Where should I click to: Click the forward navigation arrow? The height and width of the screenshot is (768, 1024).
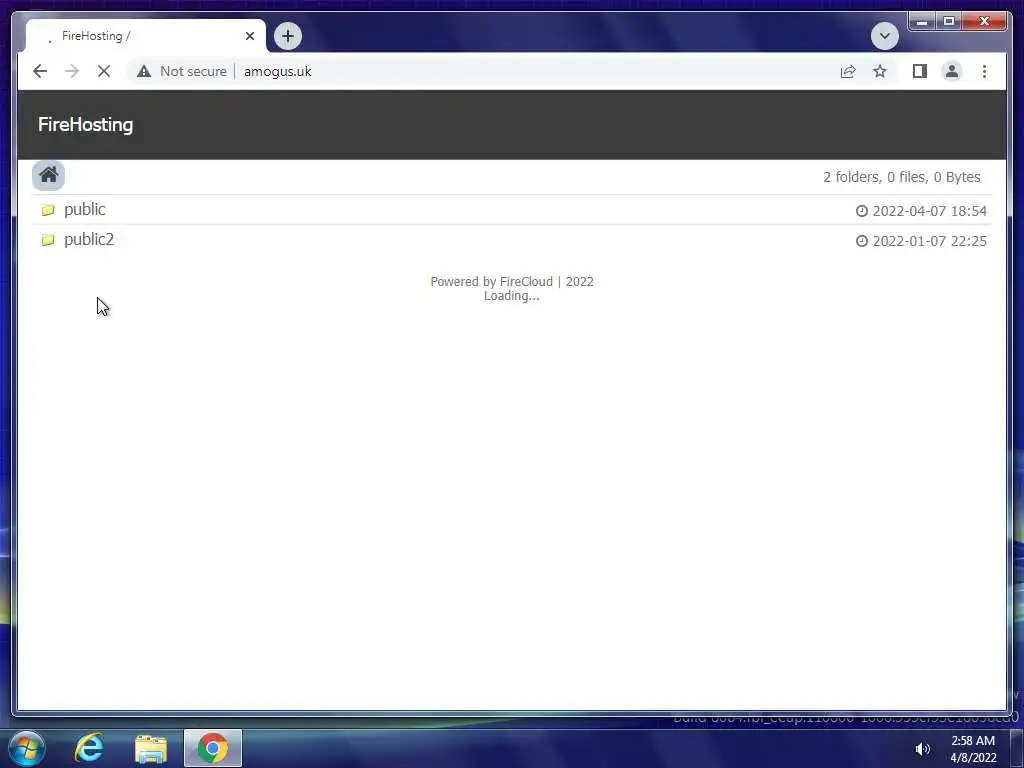tap(72, 71)
